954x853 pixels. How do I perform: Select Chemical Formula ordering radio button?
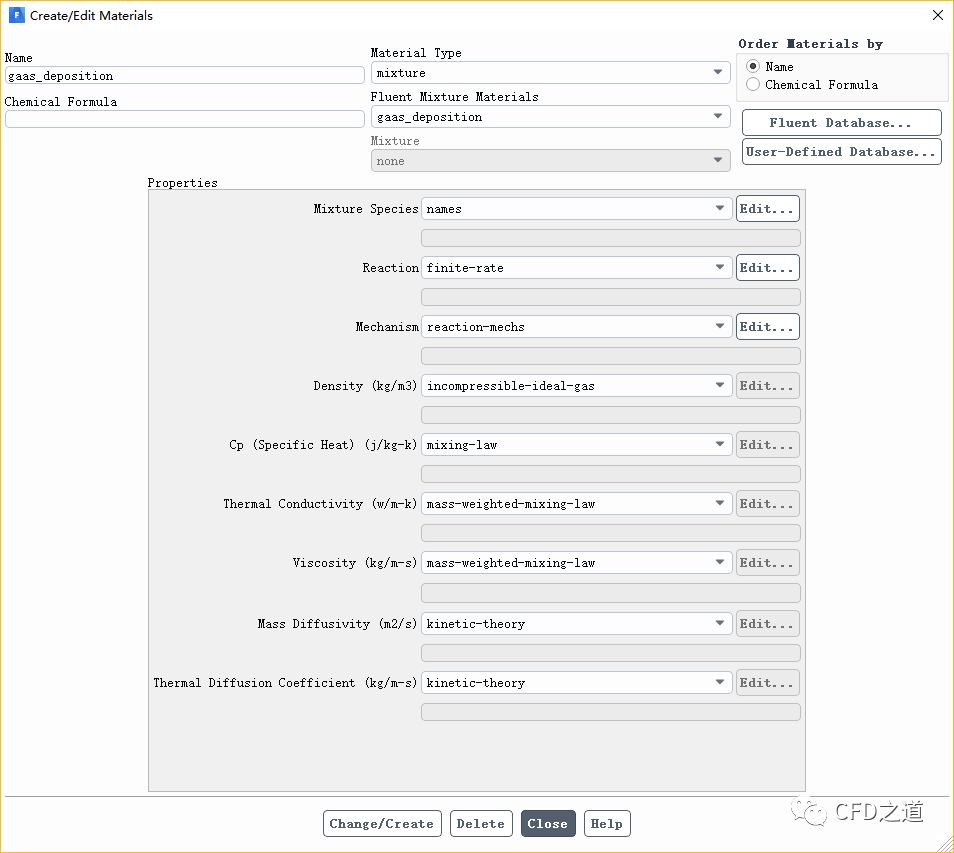click(753, 85)
